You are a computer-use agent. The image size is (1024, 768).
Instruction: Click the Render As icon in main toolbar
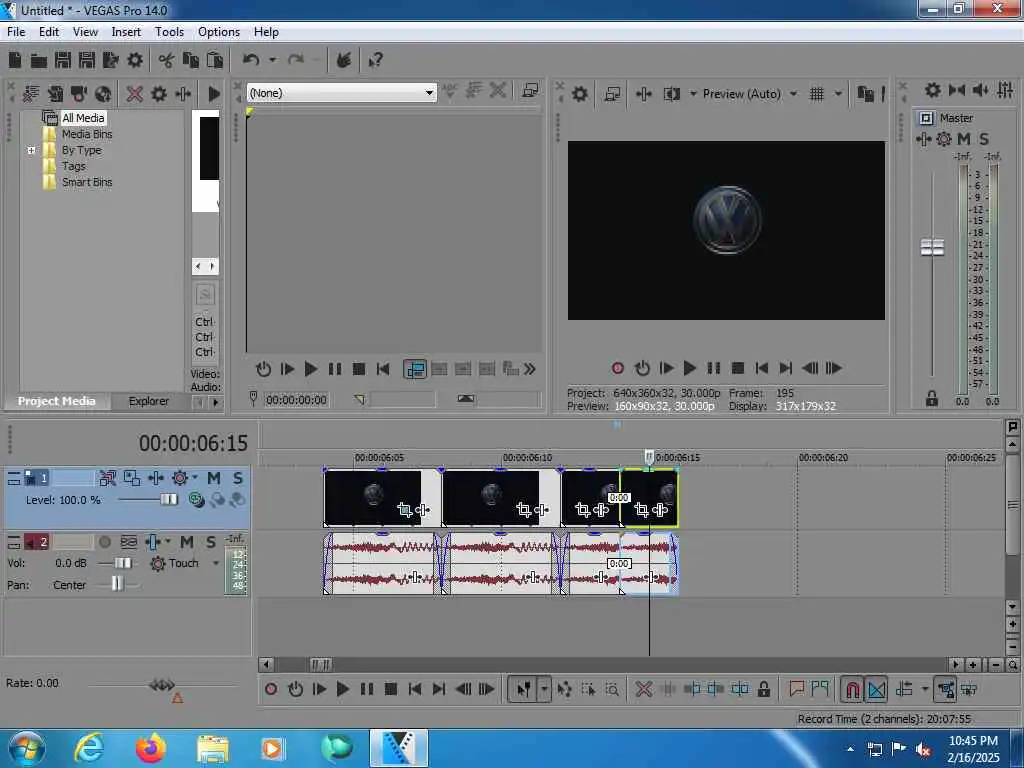[110, 60]
